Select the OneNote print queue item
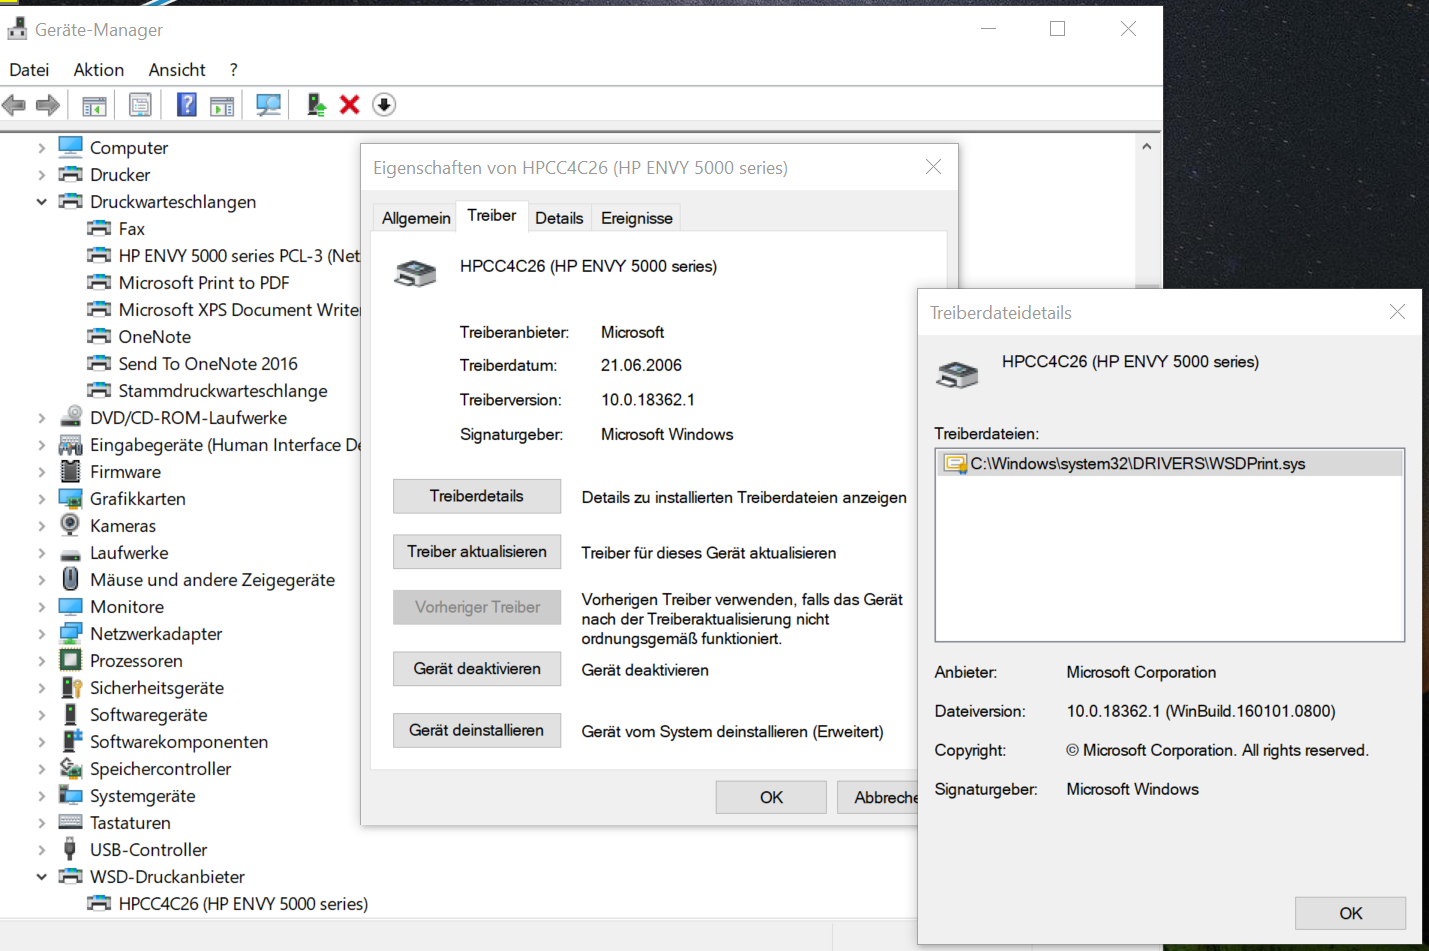 (x=155, y=337)
